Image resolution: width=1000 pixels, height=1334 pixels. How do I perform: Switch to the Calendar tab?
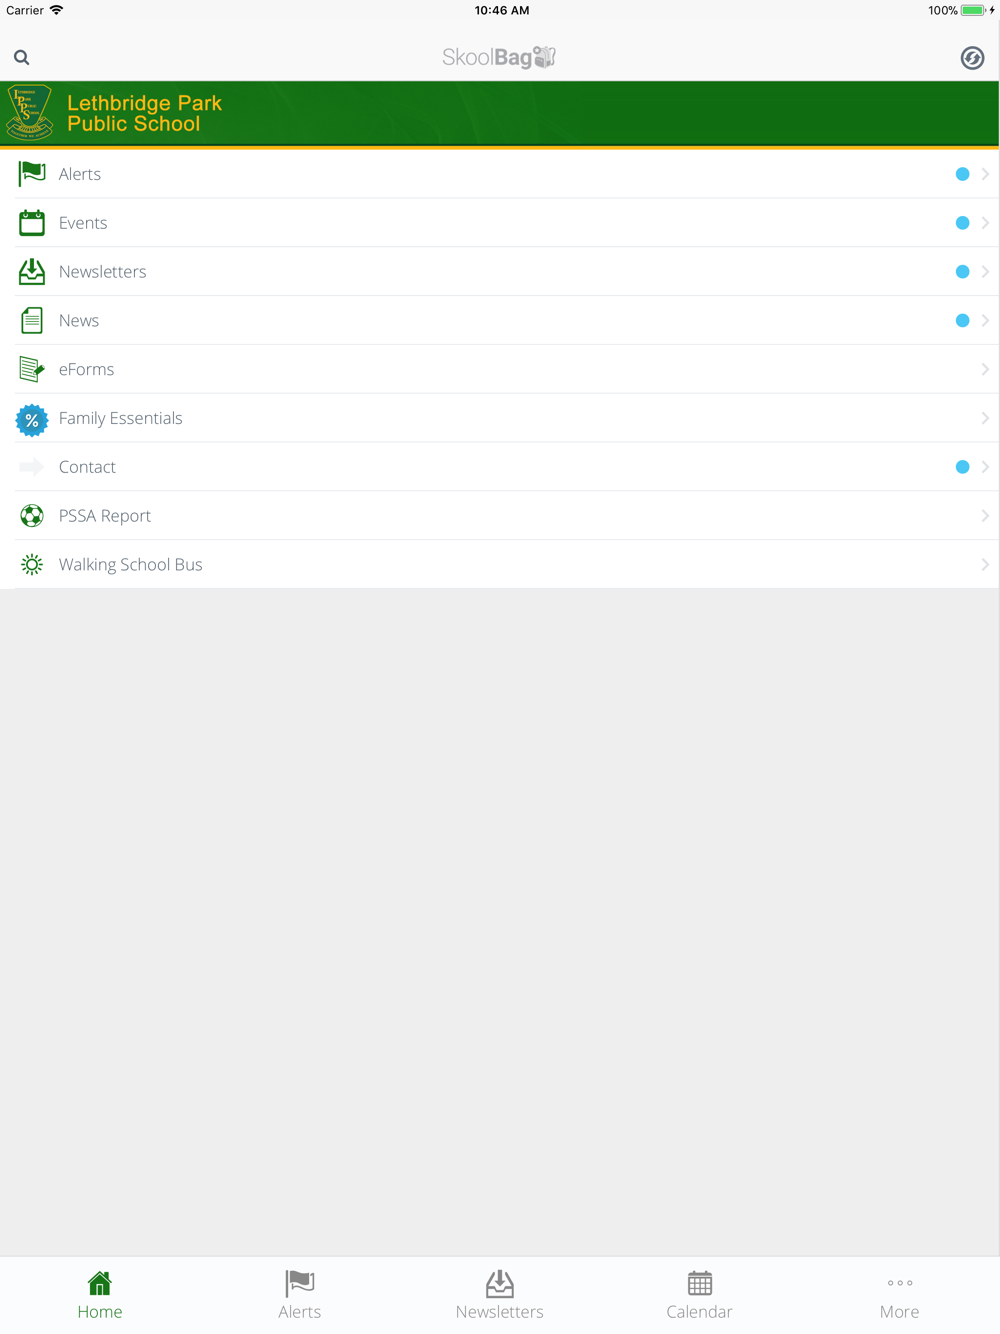point(699,1295)
